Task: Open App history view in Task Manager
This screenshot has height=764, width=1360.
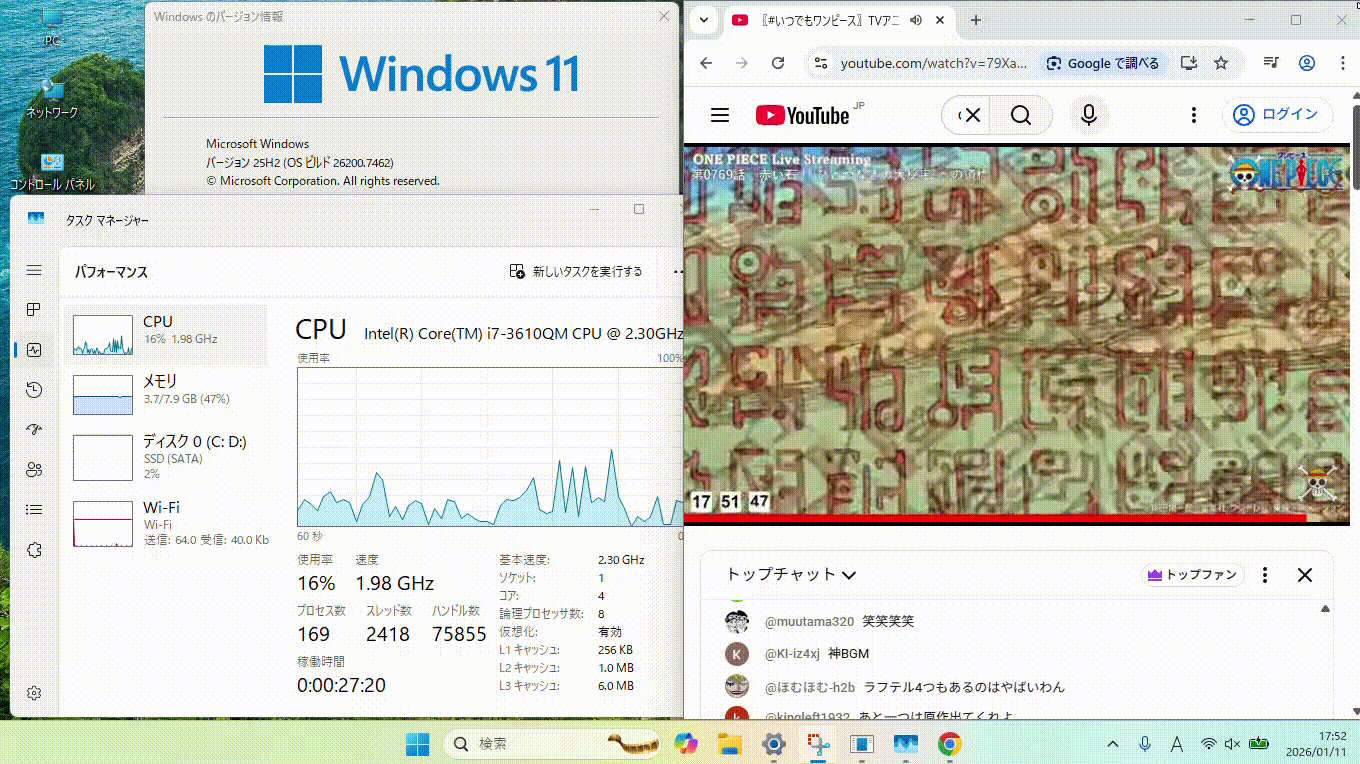Action: 33,390
